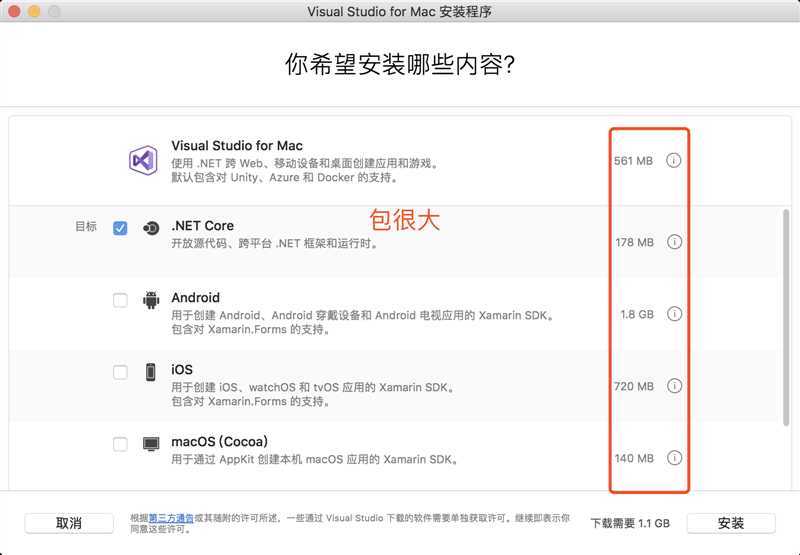Select the iOS title text
This screenshot has height=555, width=800.
pos(182,369)
